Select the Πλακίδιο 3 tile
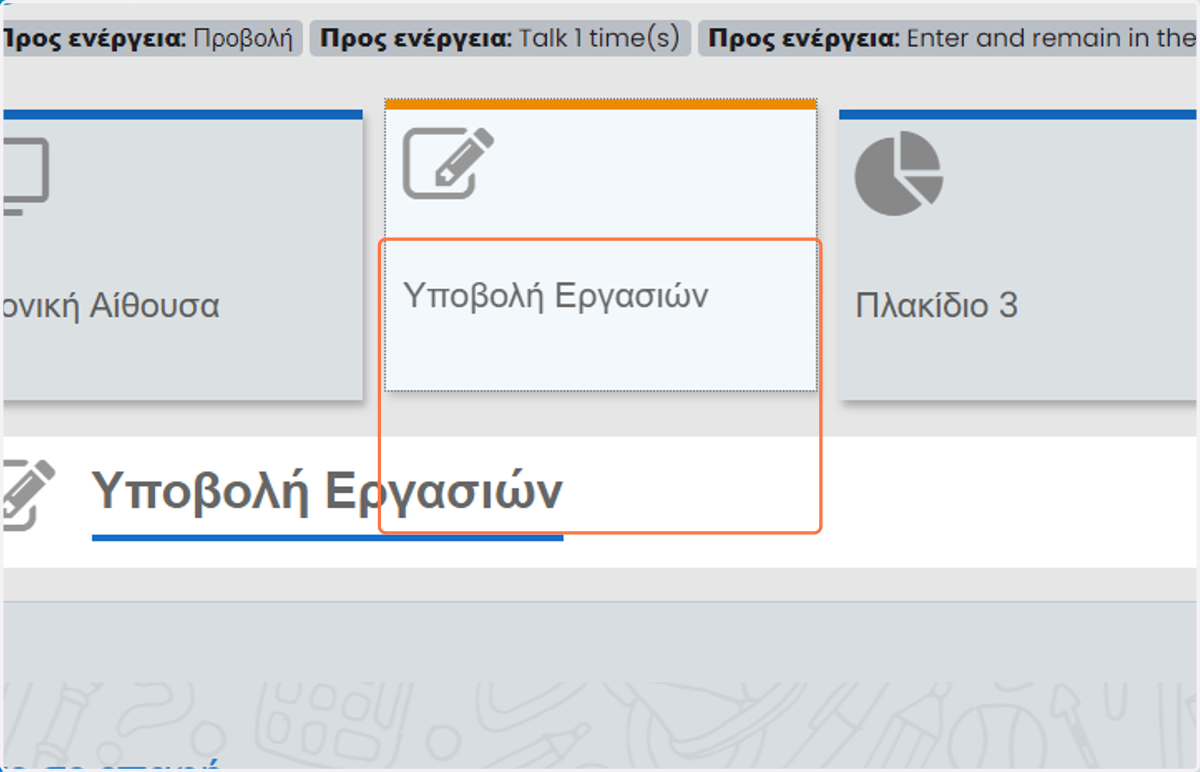The height and width of the screenshot is (772, 1200). coord(1019,255)
